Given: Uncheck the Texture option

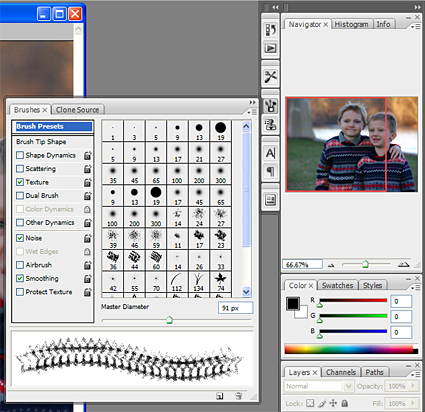Looking at the screenshot, I should [x=20, y=182].
